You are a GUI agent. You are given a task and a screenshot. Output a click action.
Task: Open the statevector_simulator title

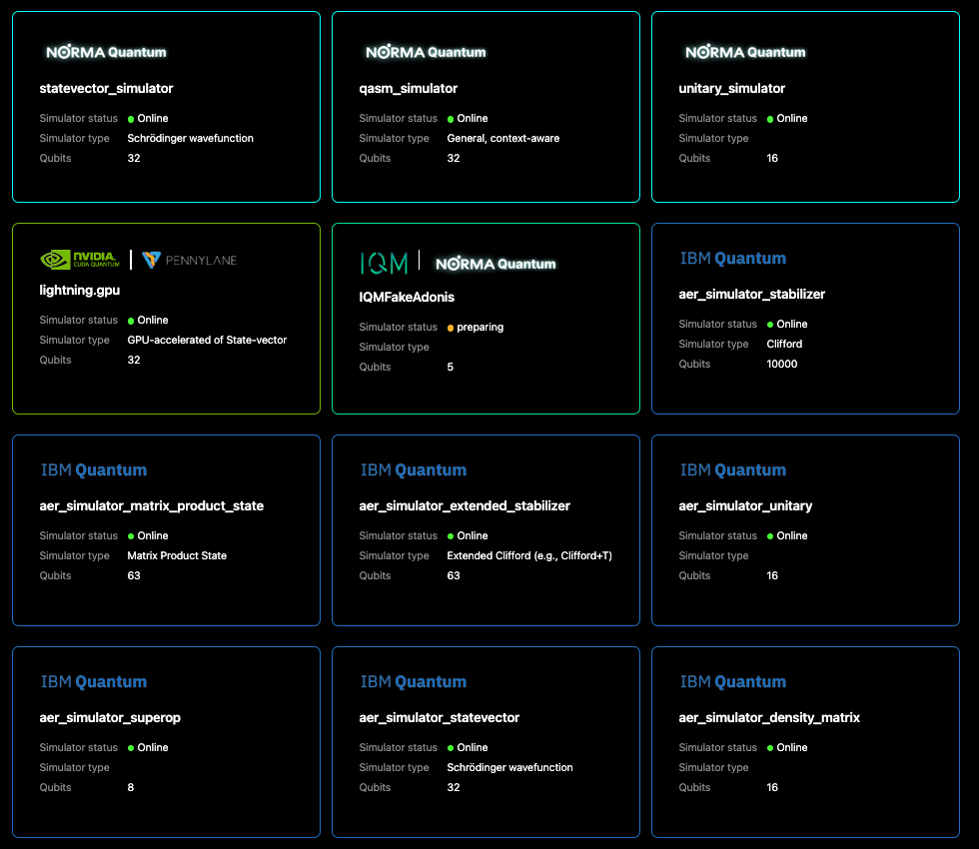click(106, 89)
